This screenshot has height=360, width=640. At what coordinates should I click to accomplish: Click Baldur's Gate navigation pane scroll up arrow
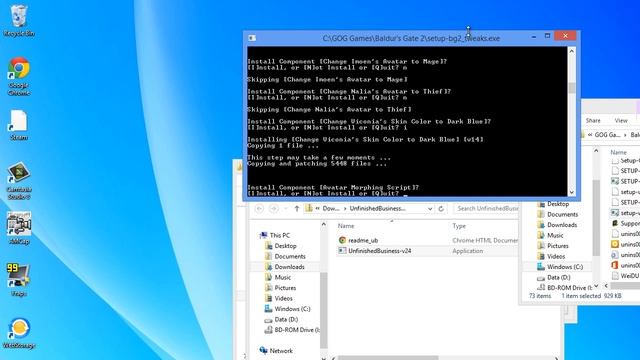pyautogui.click(x=596, y=151)
